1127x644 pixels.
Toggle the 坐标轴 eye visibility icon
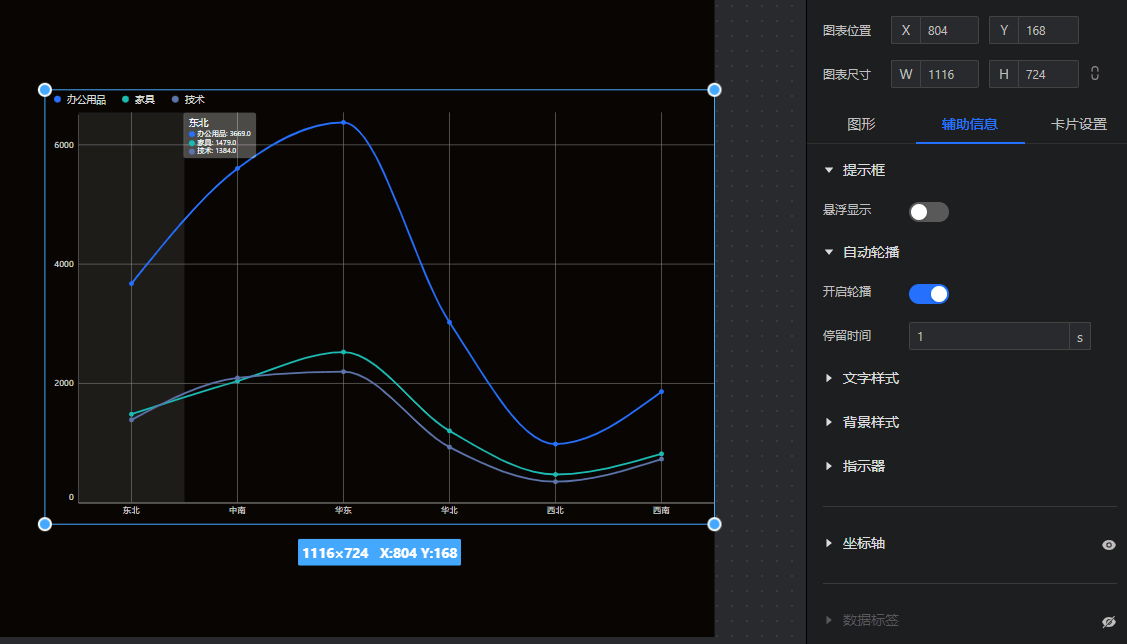(1108, 545)
